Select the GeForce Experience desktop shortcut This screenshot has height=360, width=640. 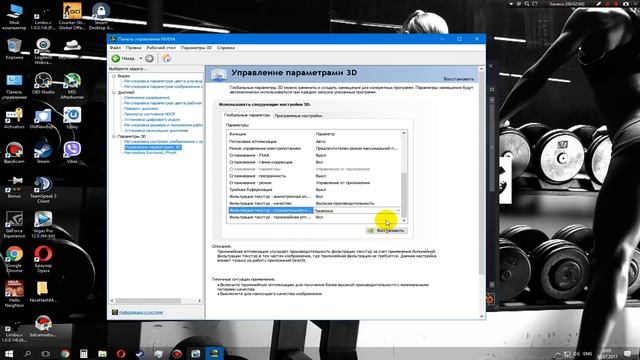(14, 224)
